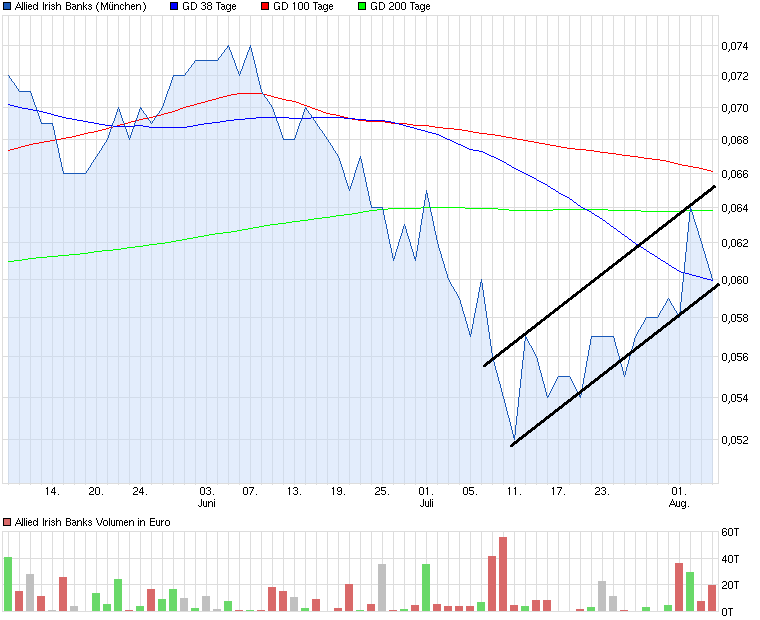
Task: Click the 0,066 price axis value
Action: (x=735, y=174)
